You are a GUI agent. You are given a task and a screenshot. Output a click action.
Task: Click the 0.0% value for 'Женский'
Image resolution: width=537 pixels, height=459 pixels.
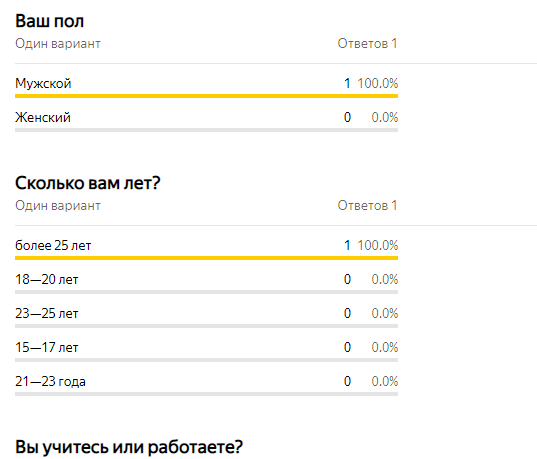pos(385,117)
